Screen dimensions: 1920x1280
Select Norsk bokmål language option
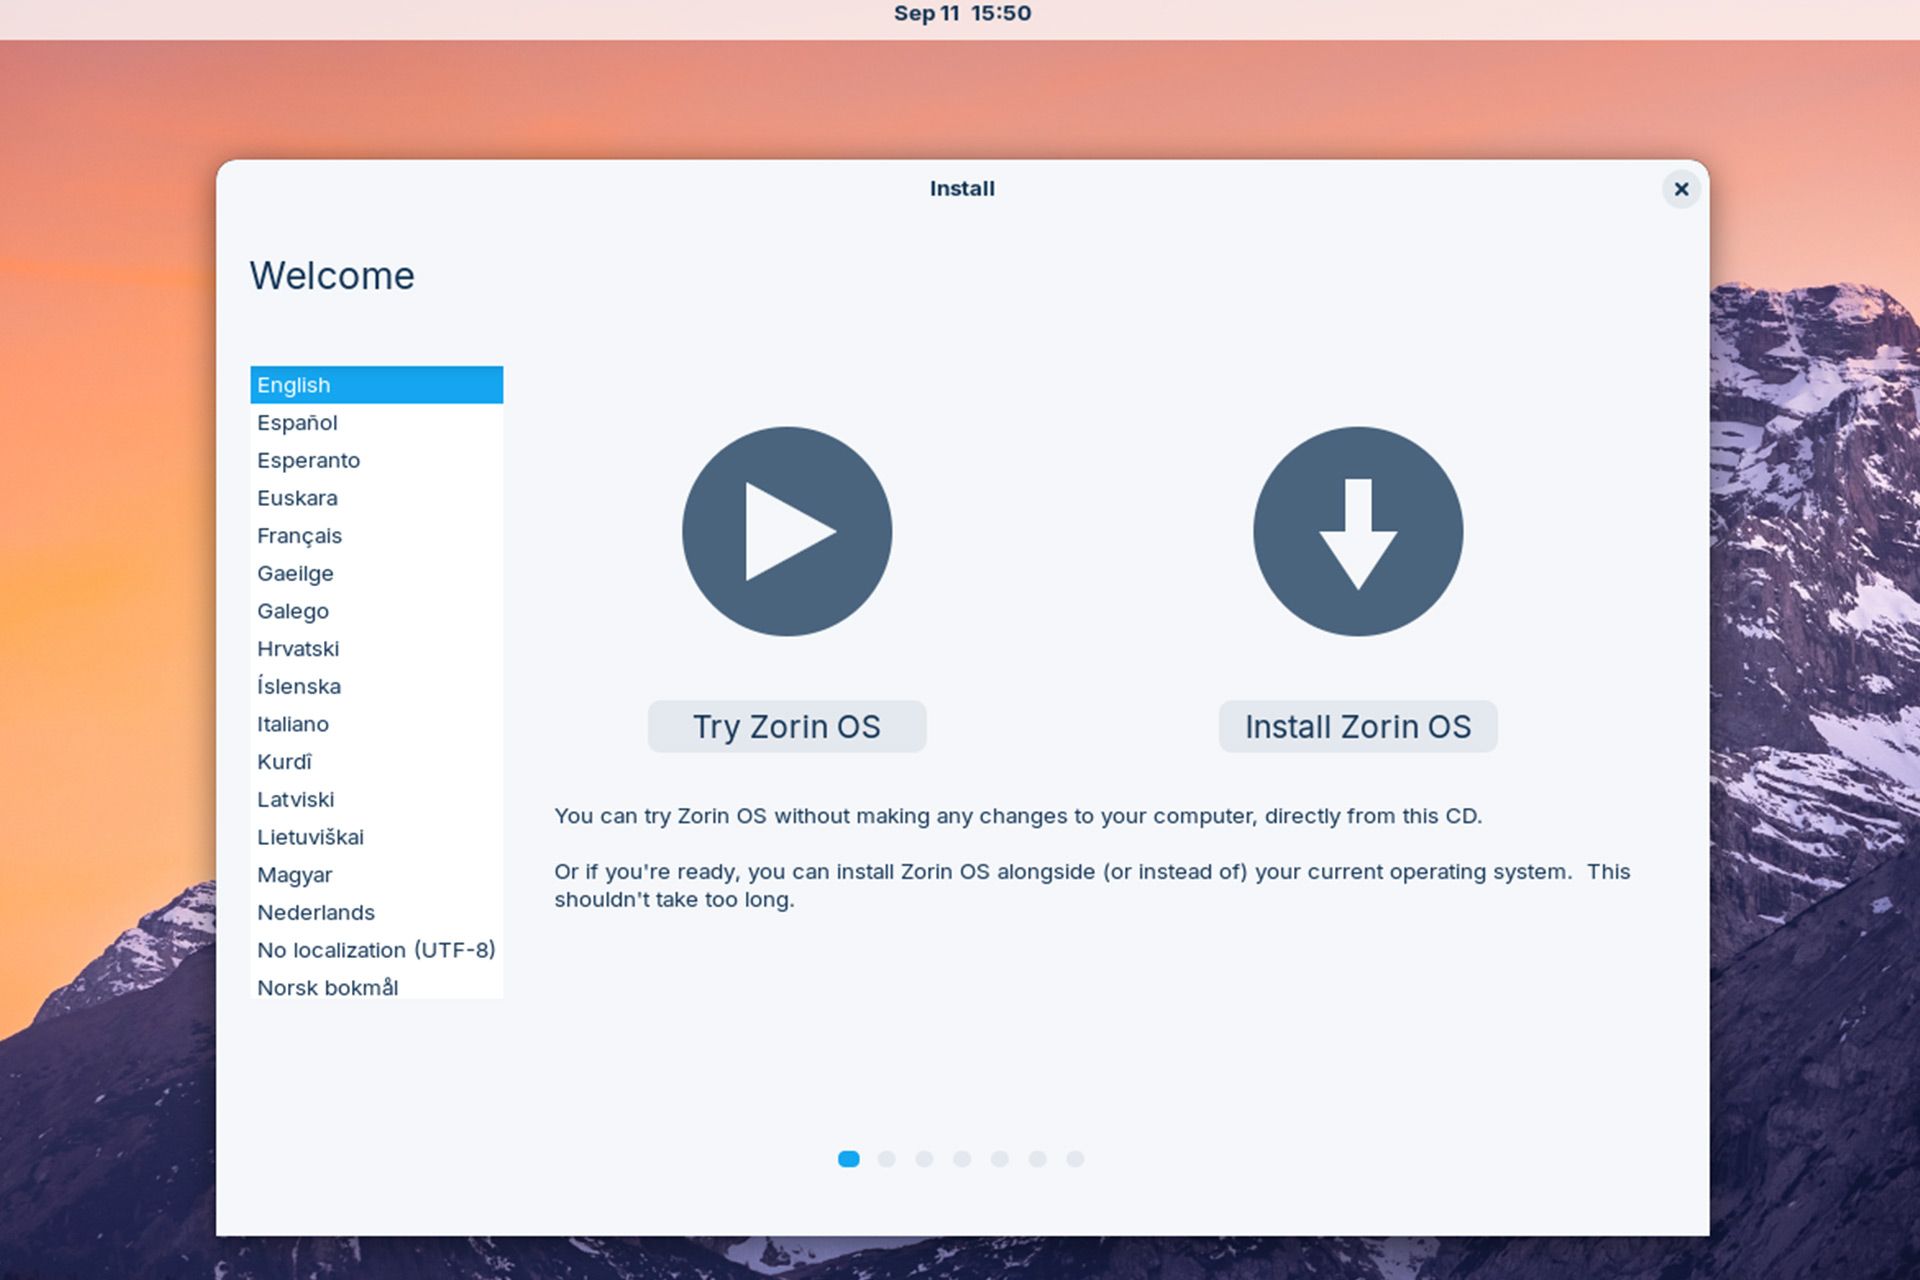[327, 986]
